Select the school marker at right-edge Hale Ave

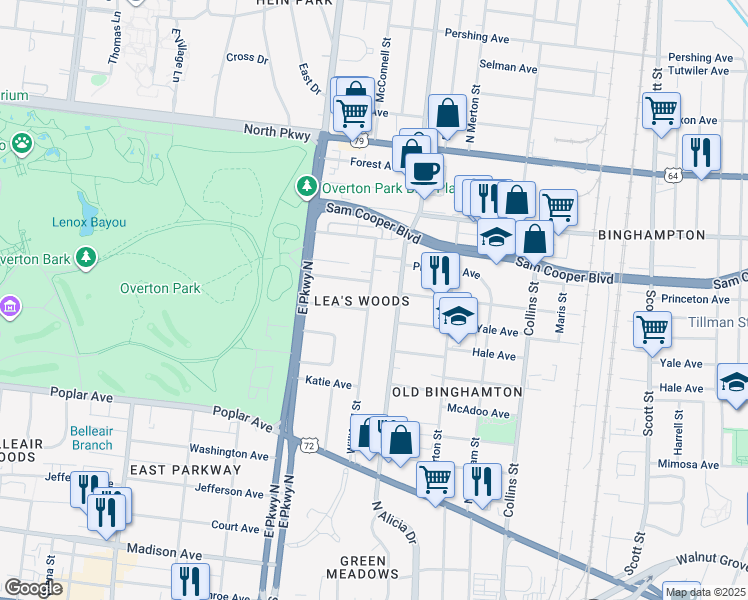click(735, 383)
